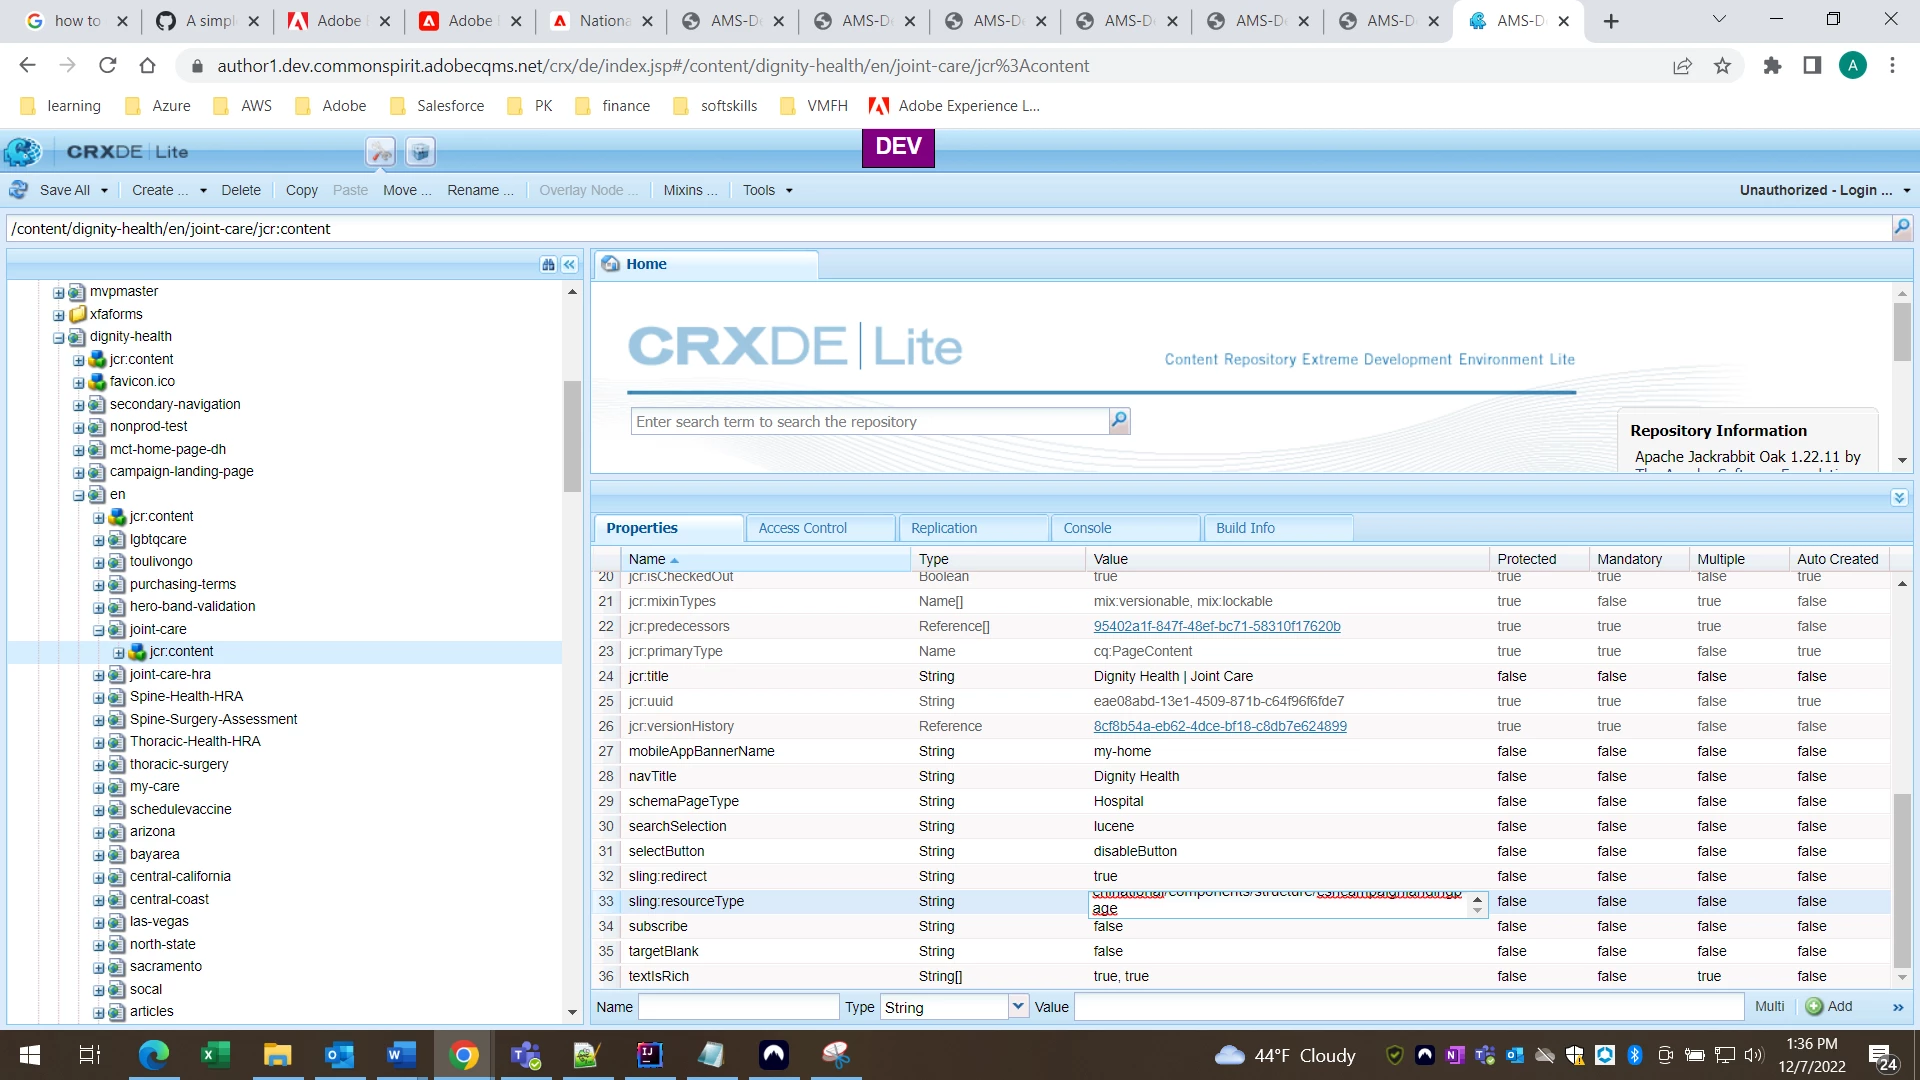Expand the joint-care-hra tree node

pos(99,675)
